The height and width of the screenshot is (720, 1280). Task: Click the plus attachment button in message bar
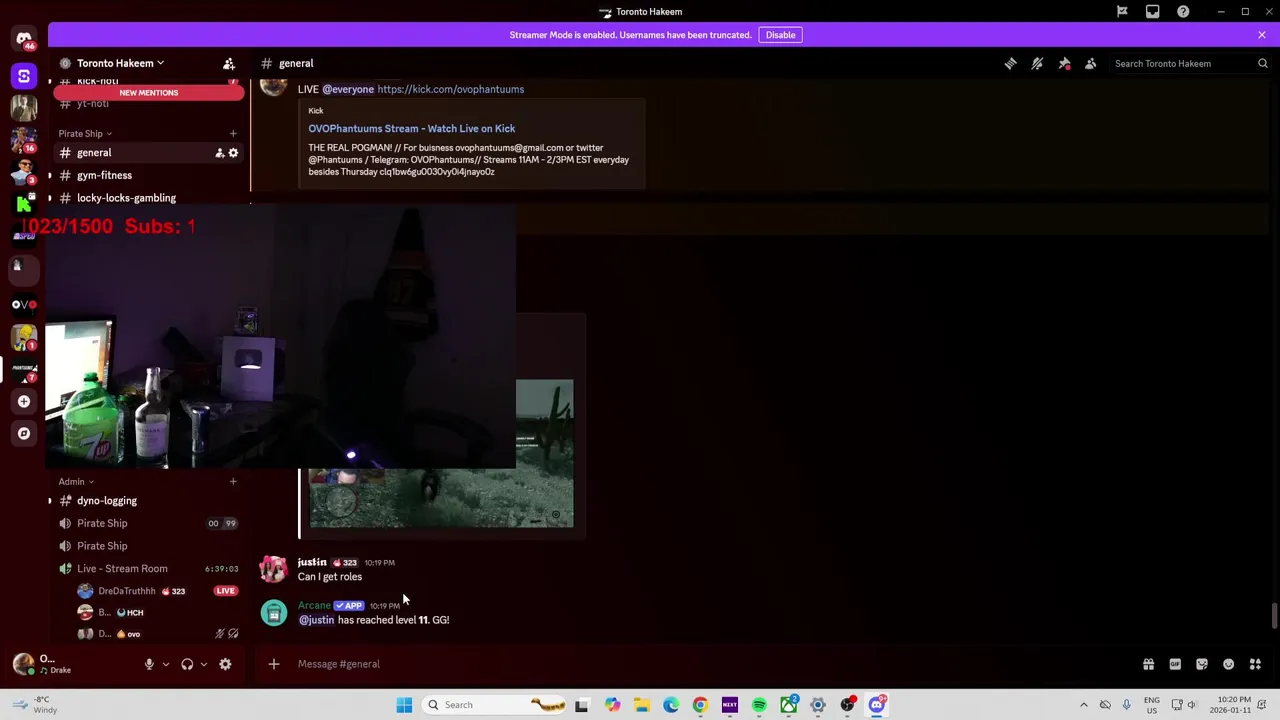273,664
